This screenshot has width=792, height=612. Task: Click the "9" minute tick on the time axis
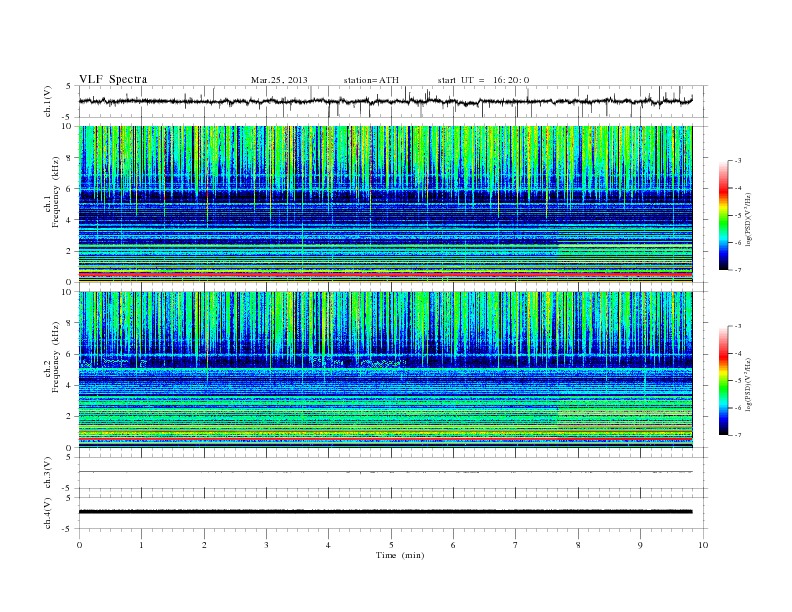point(640,545)
